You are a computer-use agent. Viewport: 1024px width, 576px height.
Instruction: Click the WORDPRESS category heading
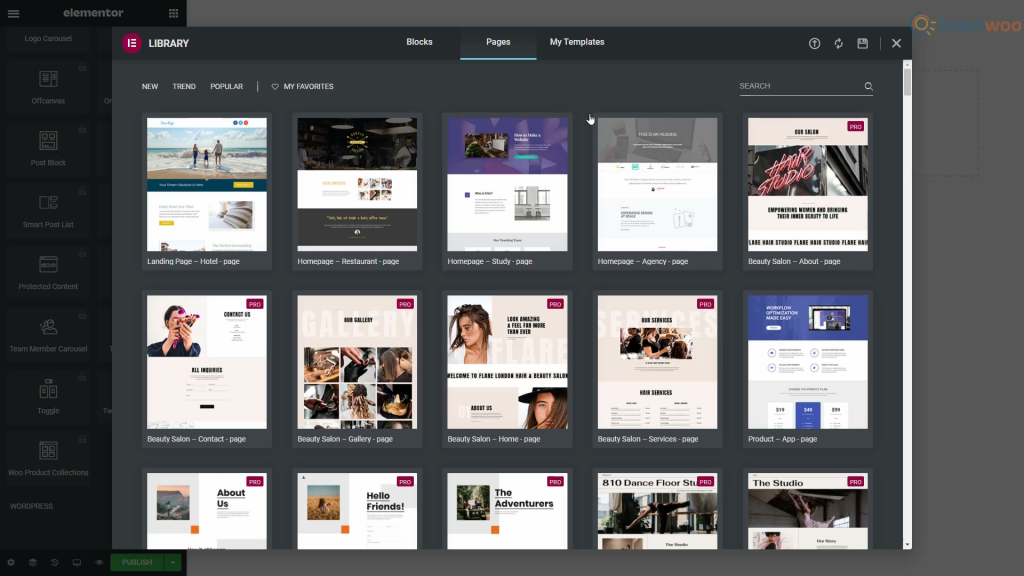pos(31,506)
